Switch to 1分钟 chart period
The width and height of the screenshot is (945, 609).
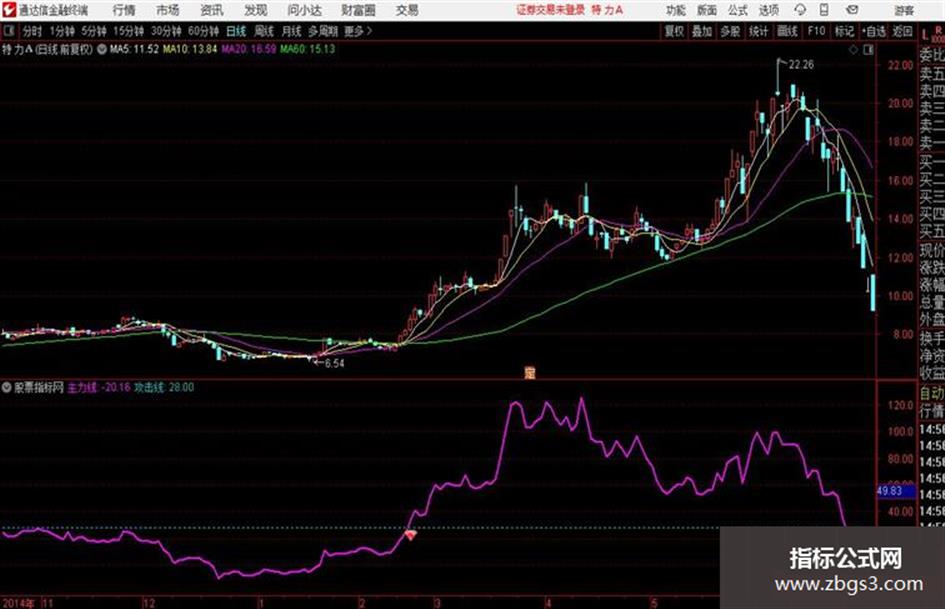(62, 31)
